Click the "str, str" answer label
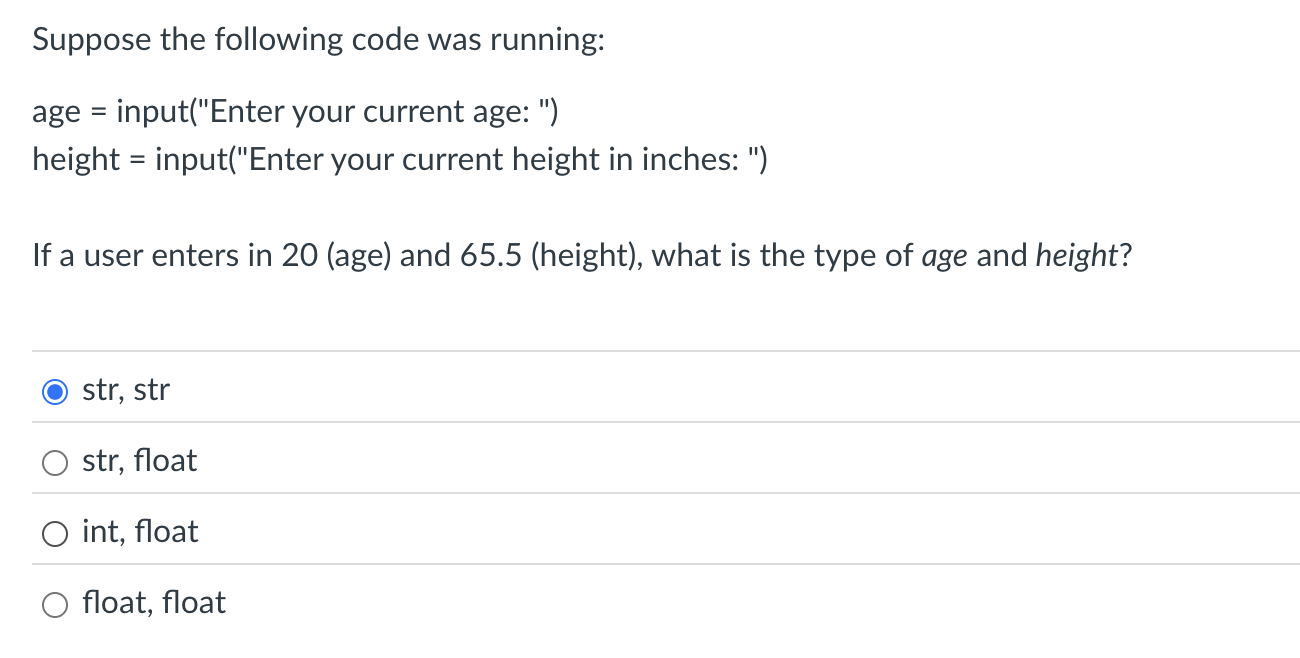Screen dimensions: 1300x658 (126, 392)
